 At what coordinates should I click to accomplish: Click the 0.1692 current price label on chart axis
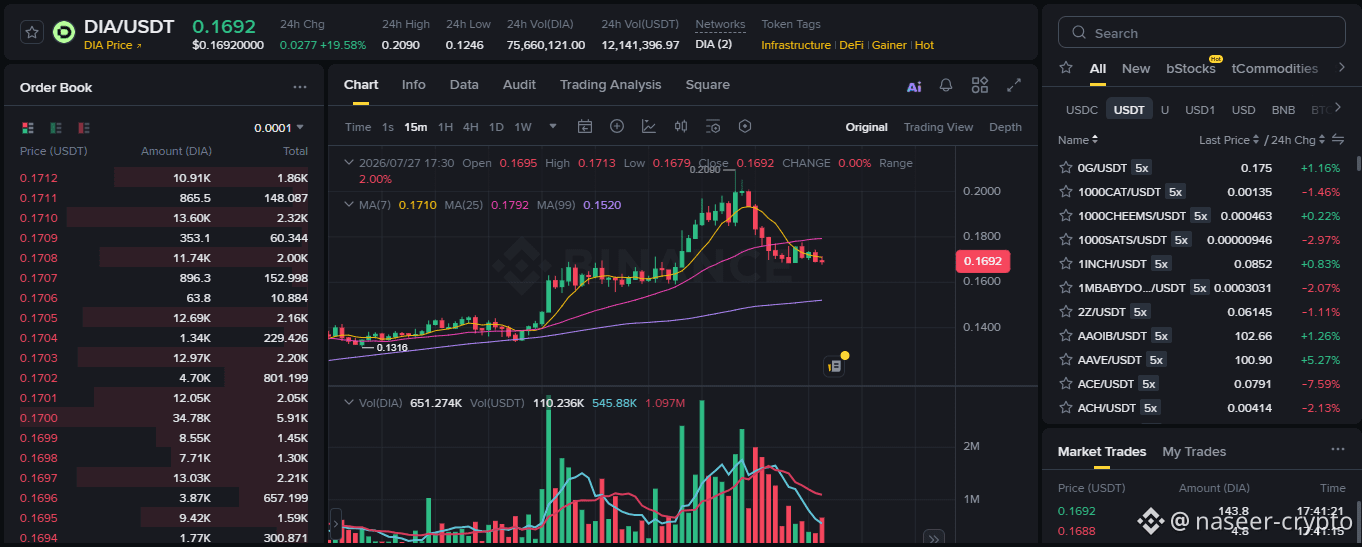point(983,262)
